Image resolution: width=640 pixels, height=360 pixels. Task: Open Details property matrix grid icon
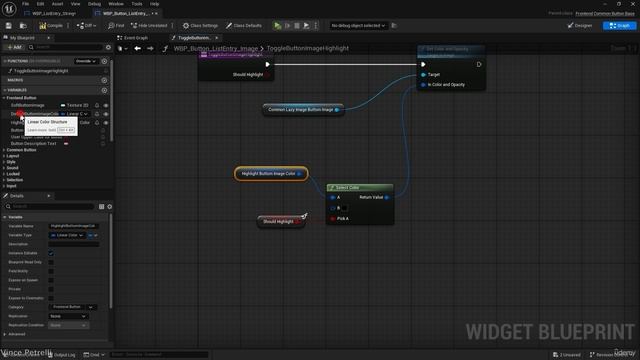102,207
